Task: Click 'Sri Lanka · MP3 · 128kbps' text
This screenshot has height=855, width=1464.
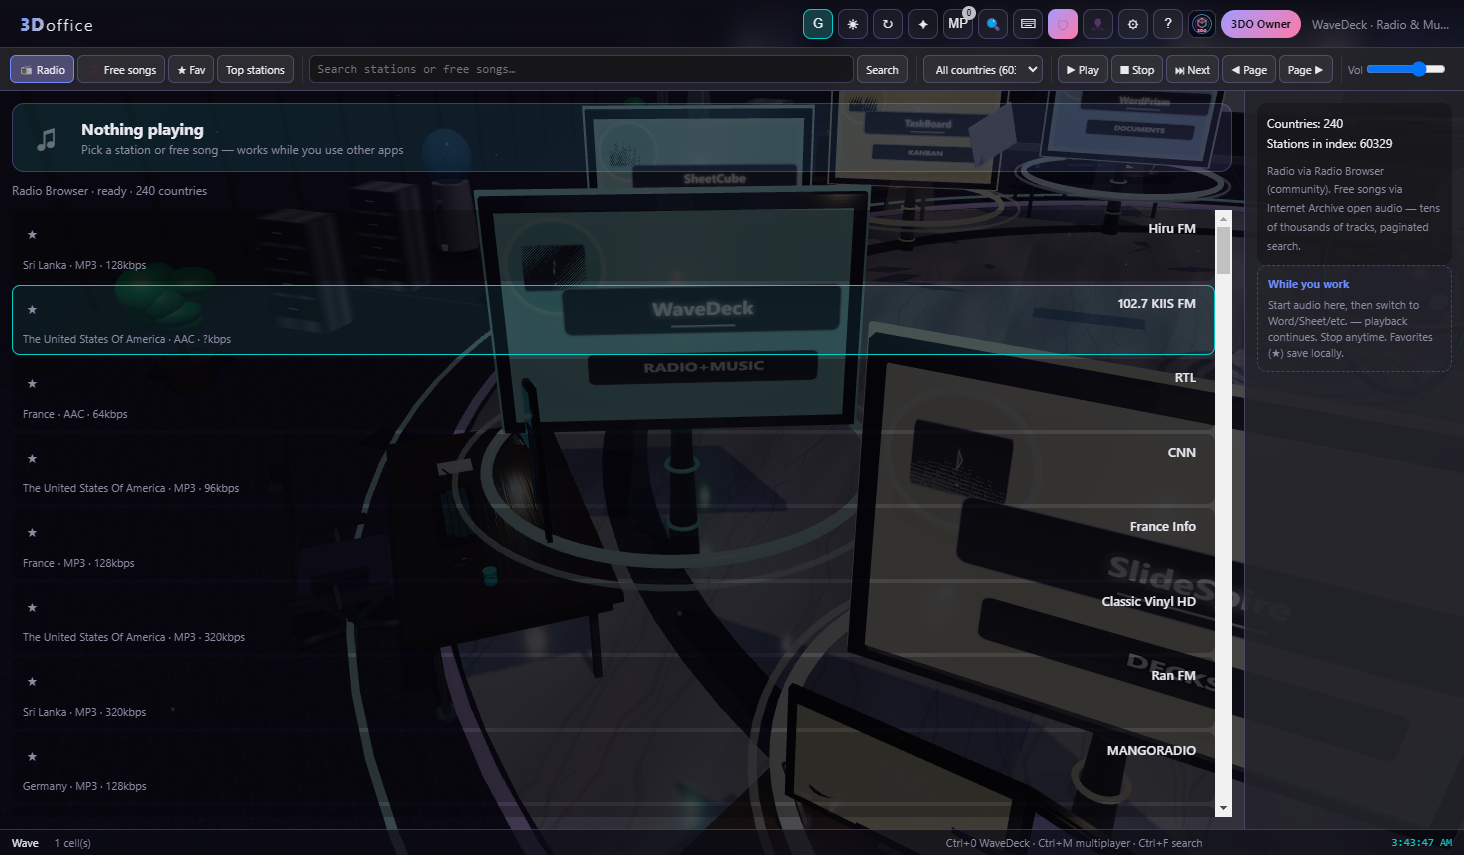Action: (85, 265)
